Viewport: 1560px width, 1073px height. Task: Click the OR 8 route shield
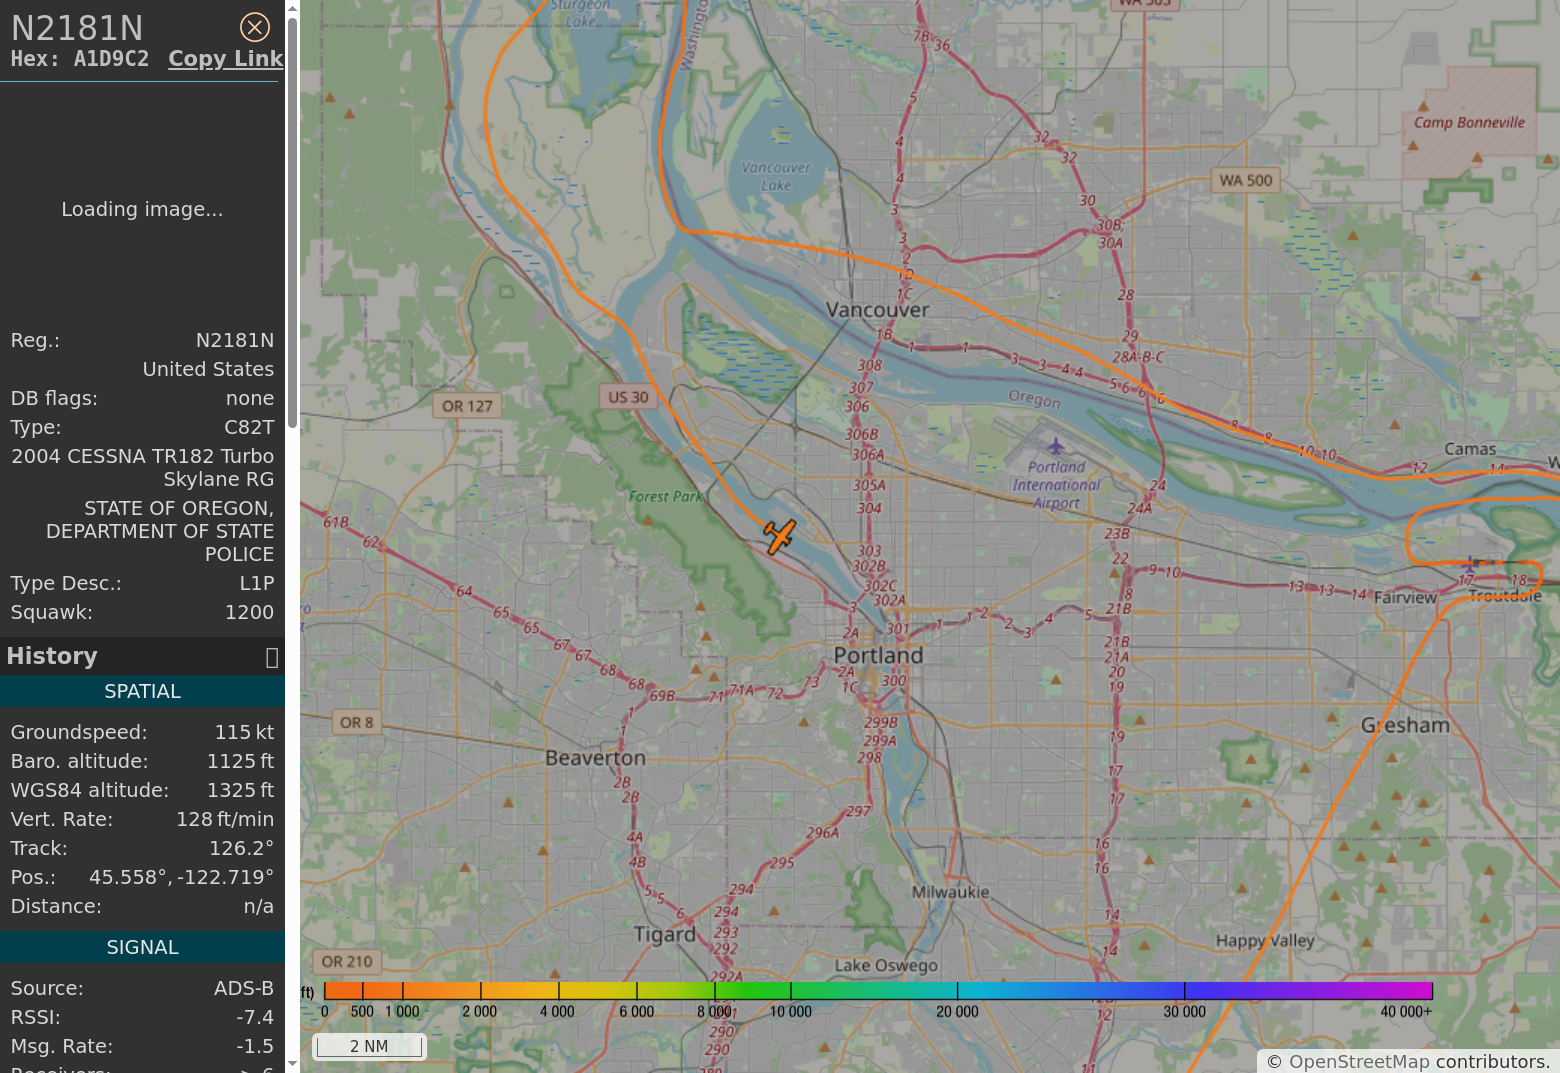[356, 722]
